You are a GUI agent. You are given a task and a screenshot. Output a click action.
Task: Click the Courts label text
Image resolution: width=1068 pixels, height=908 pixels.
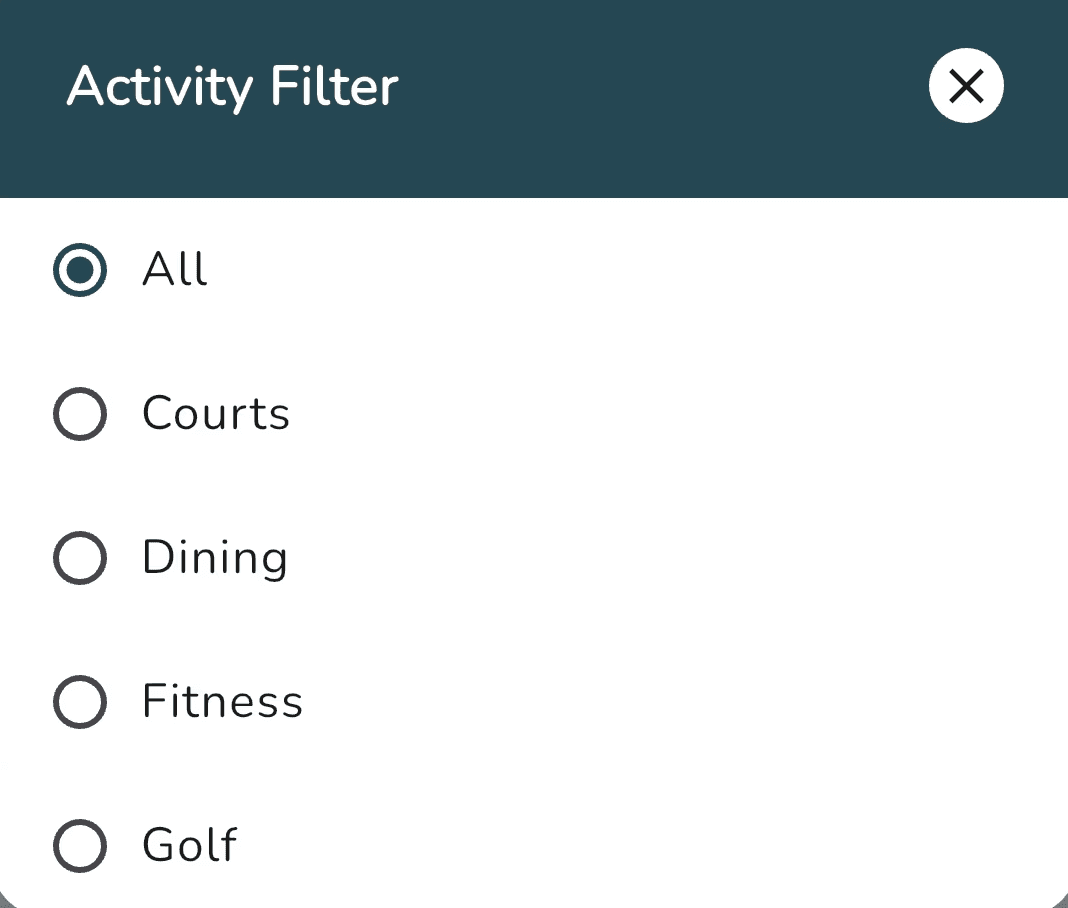click(x=216, y=413)
